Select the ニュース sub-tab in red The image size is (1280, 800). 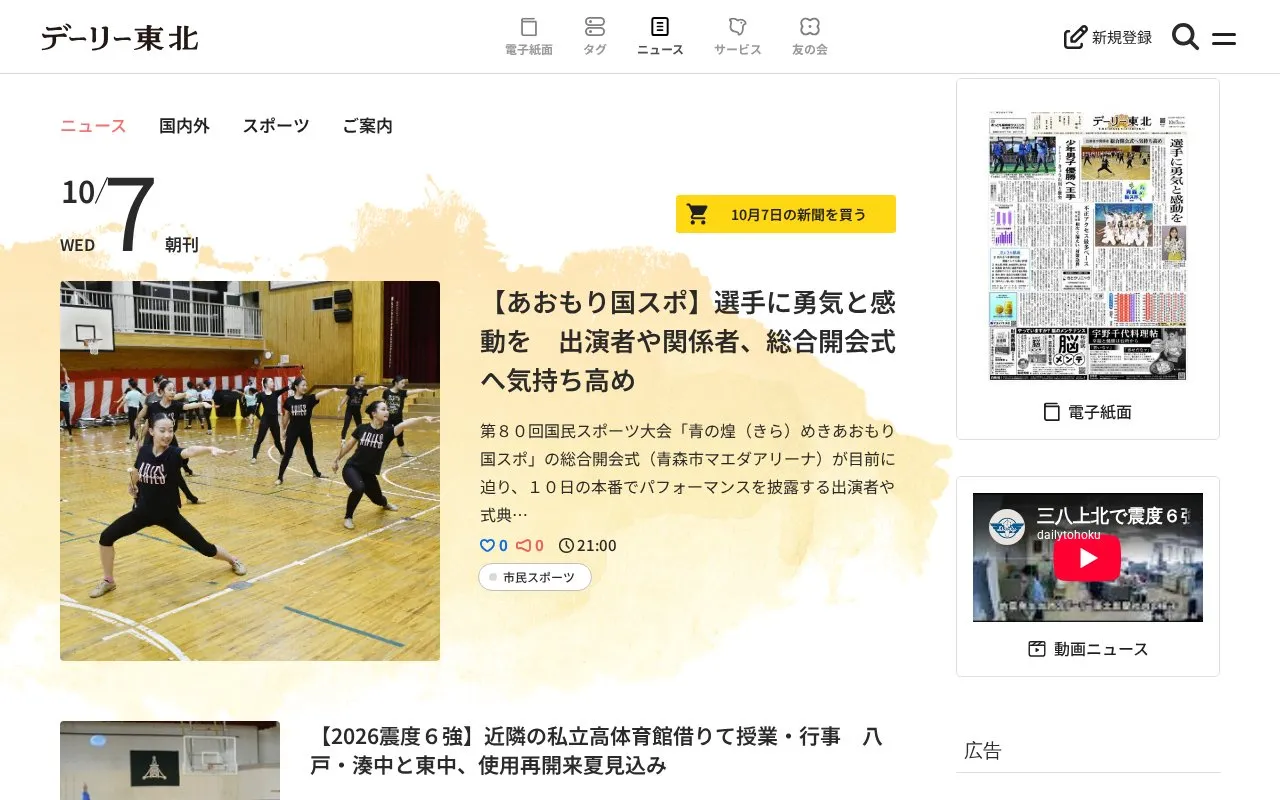click(93, 126)
